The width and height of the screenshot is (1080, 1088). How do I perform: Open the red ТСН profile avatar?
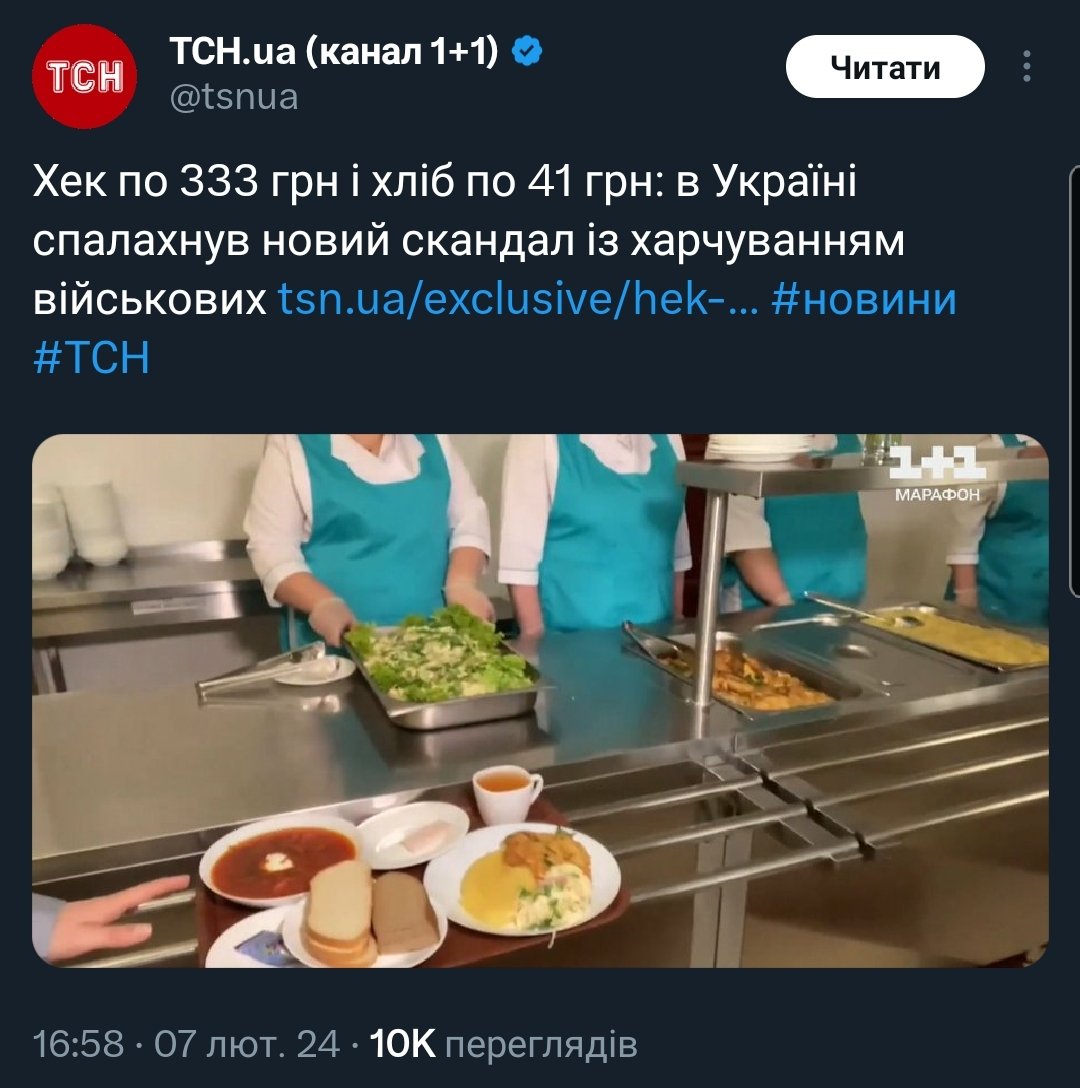pyautogui.click(x=84, y=76)
